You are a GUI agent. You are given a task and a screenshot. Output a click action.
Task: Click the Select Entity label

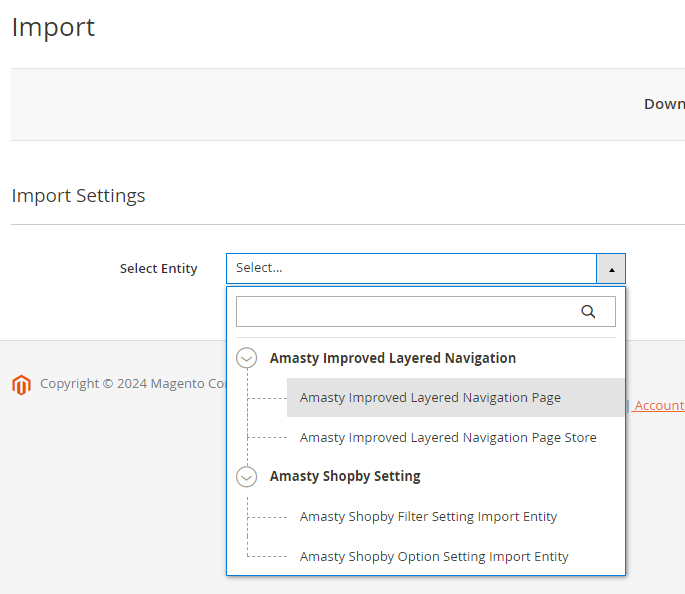tap(159, 268)
